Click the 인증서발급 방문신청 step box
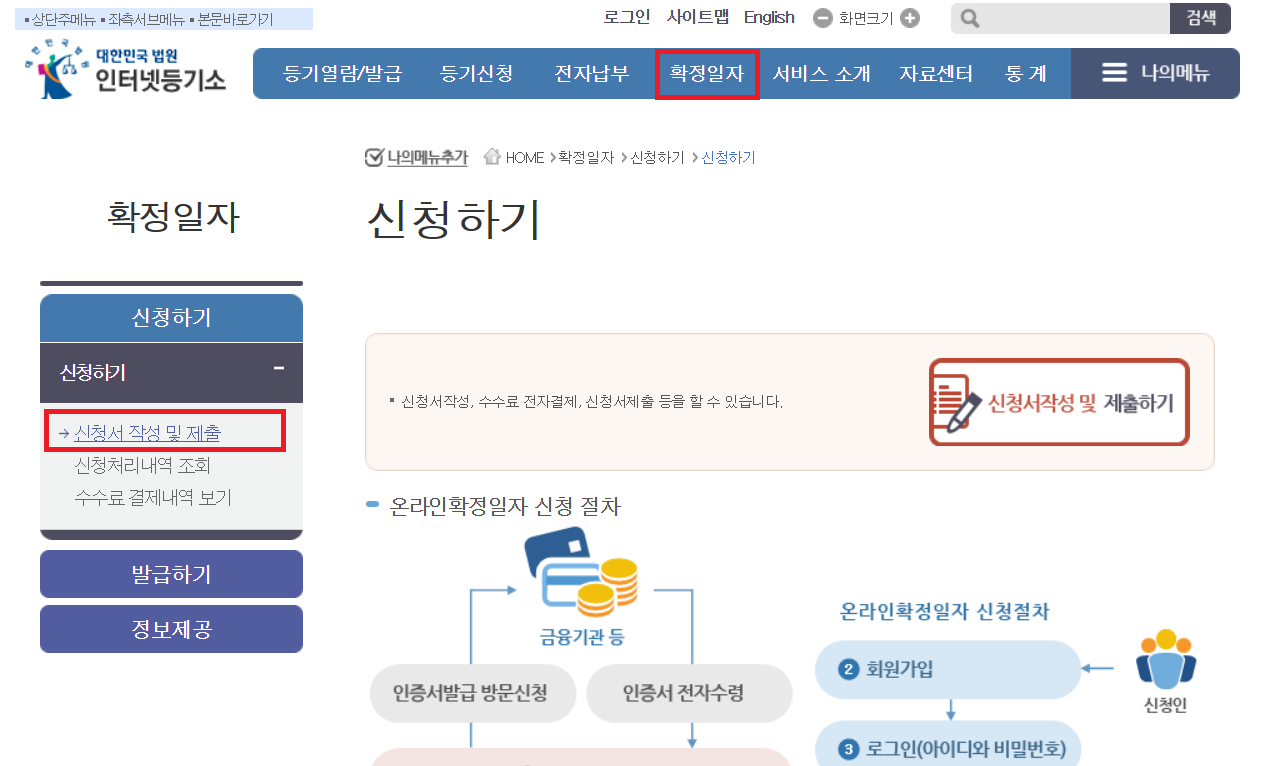1267x766 pixels. 473,693
